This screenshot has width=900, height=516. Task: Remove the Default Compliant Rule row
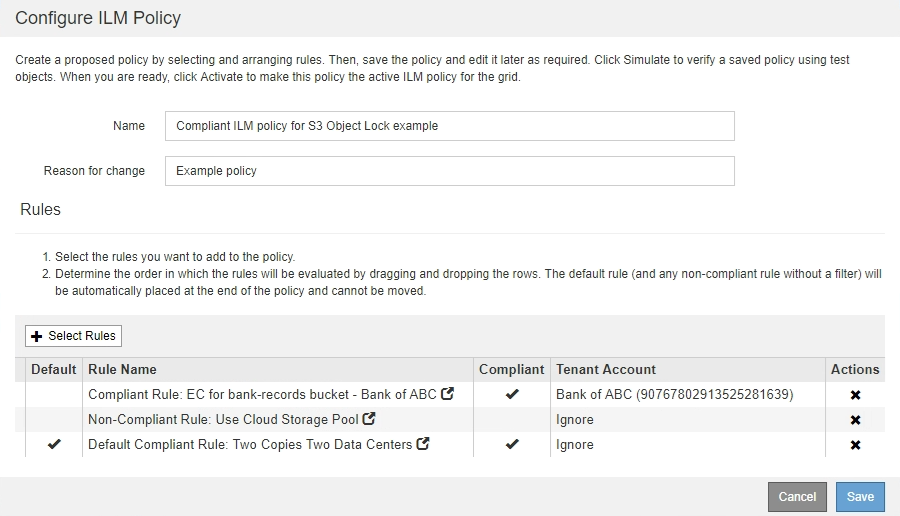tap(855, 445)
